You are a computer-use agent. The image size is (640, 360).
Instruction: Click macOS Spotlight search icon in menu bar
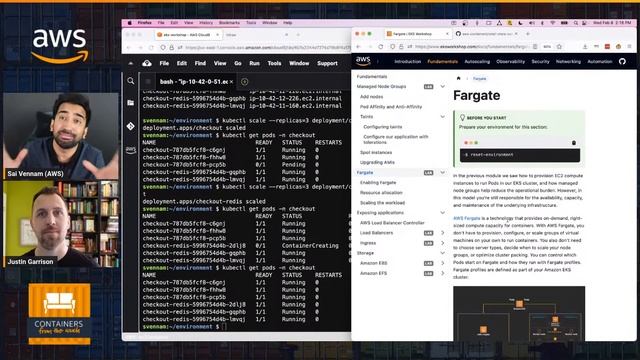coord(576,23)
